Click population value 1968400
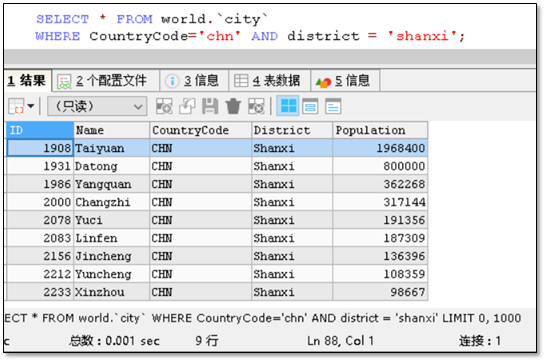The width and height of the screenshot is (546, 362). [x=380, y=148]
